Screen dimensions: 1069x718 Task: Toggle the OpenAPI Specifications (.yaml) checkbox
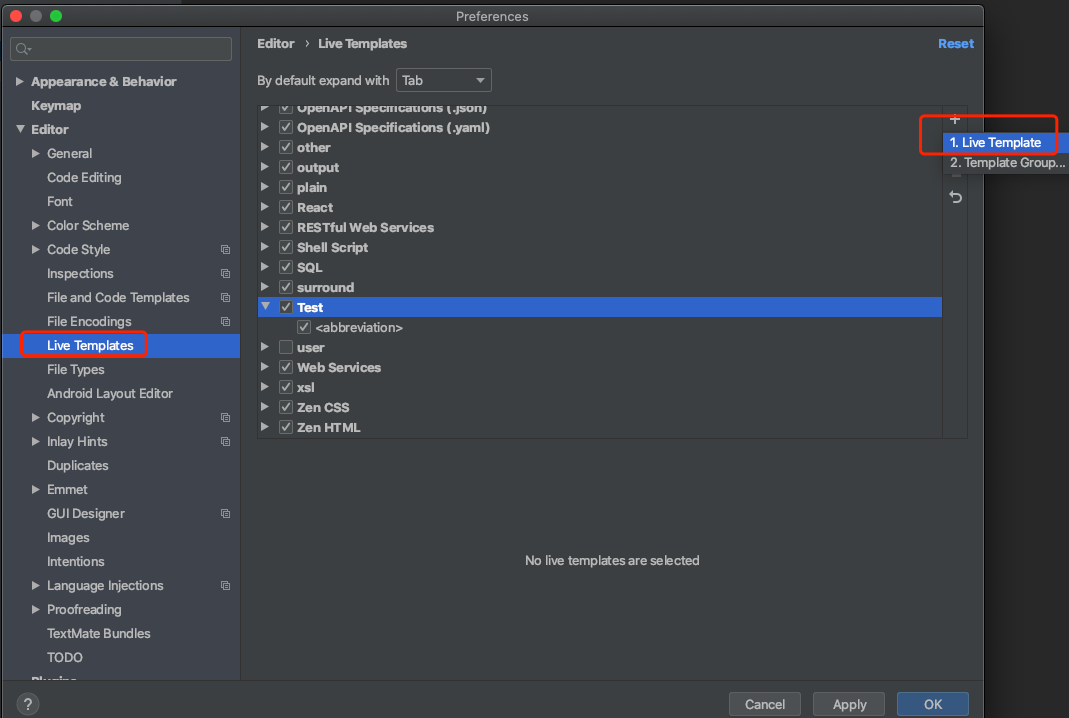(x=286, y=128)
